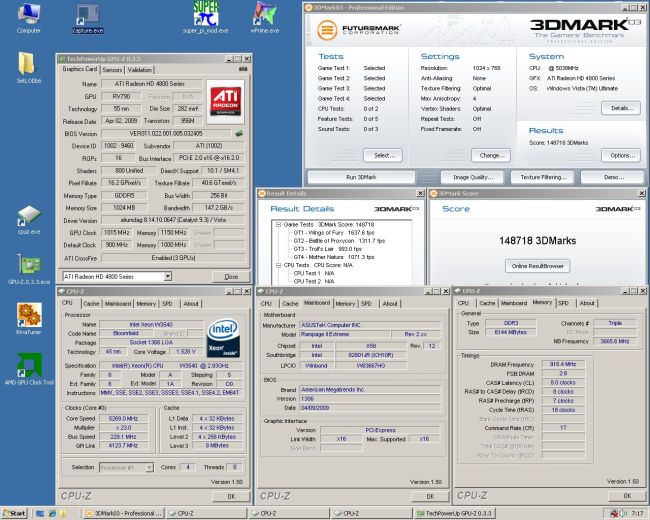The width and height of the screenshot is (650, 520).
Task: Click the Texture Filtering button
Action: click(x=542, y=177)
